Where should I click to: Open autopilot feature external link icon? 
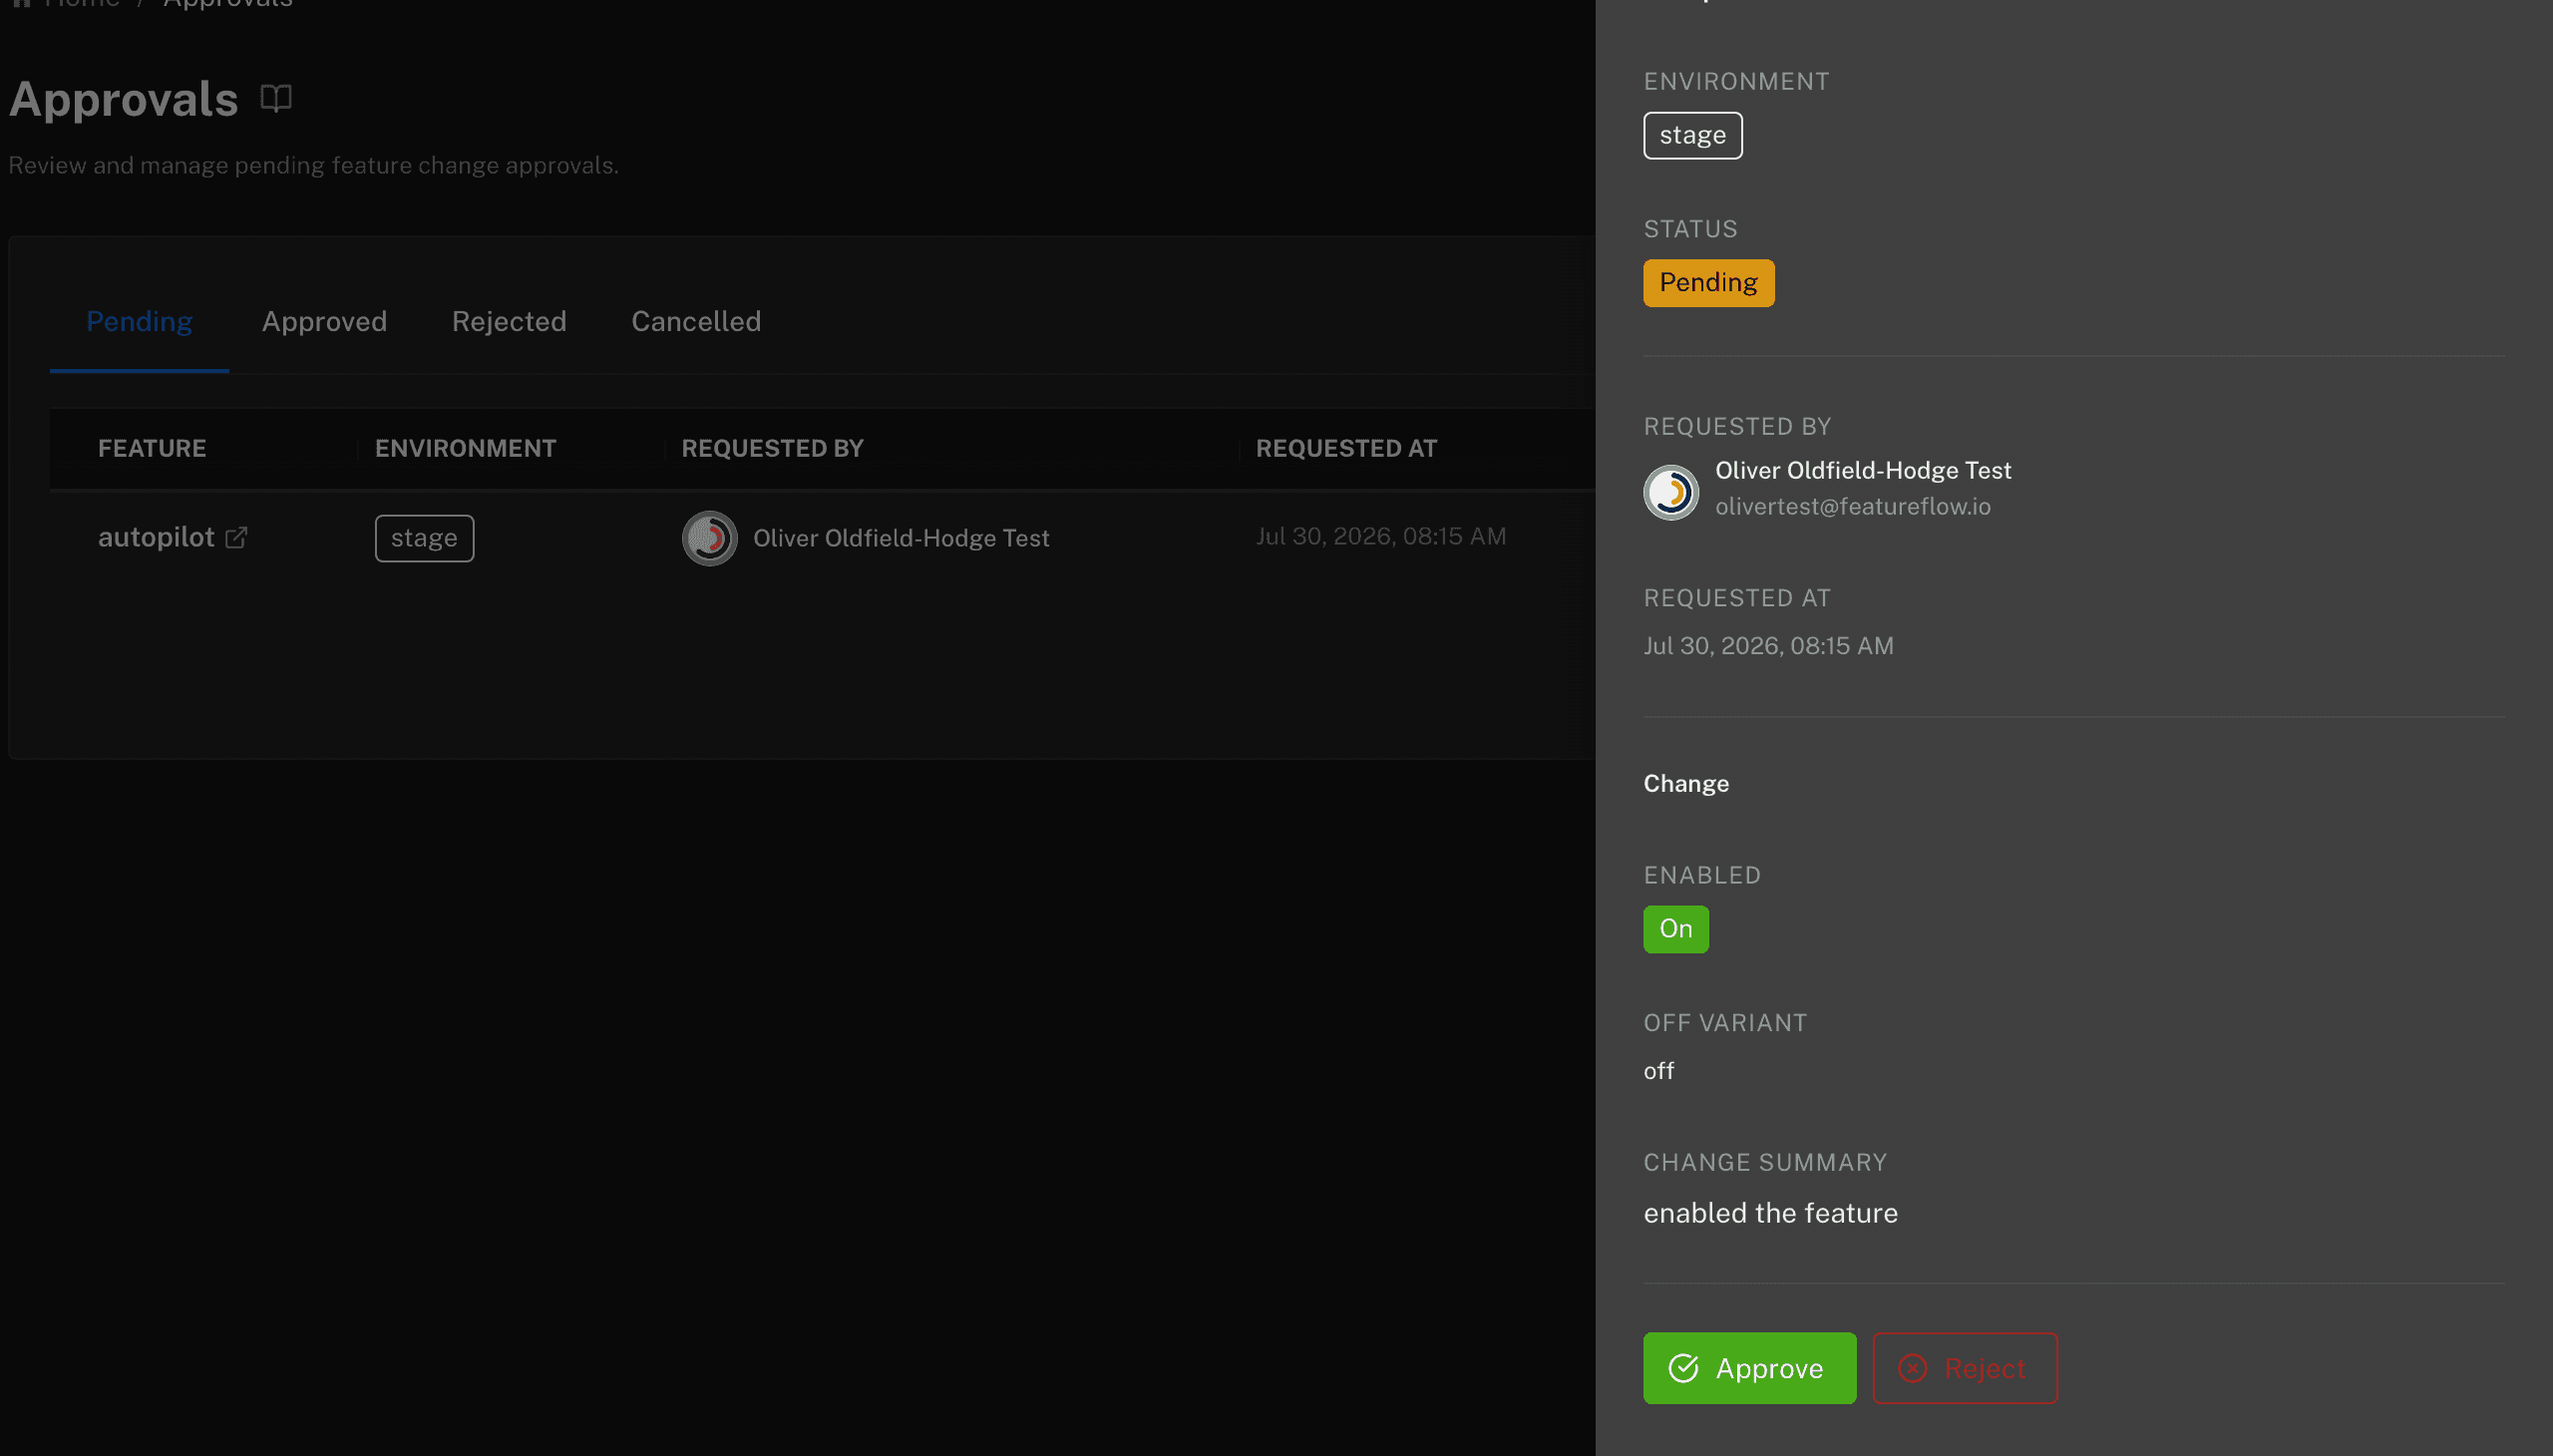pos(236,538)
